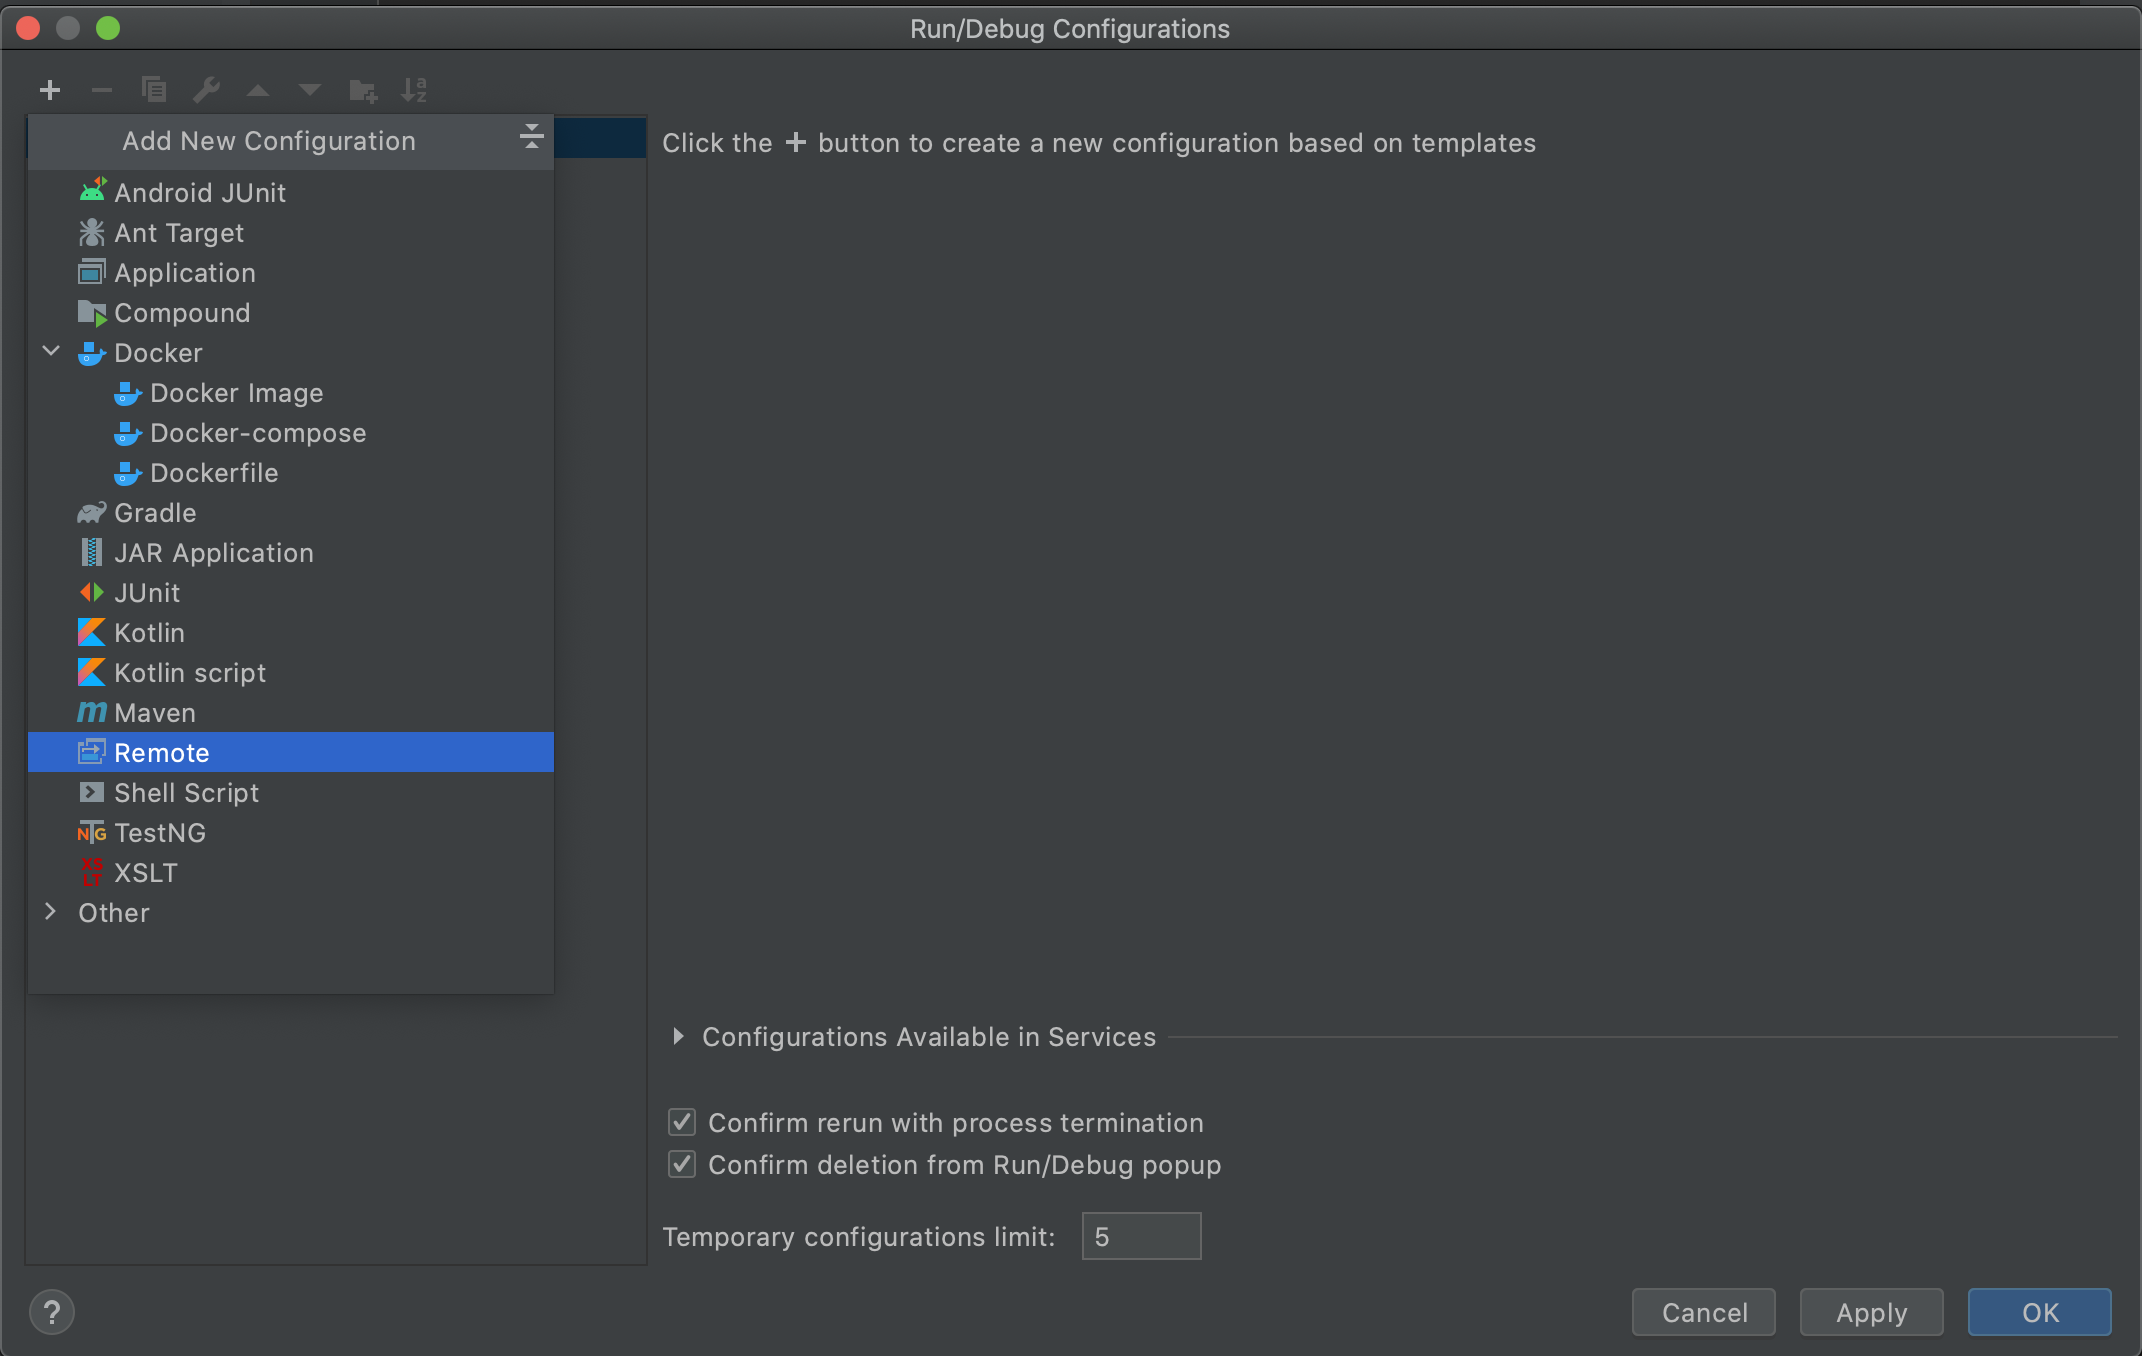The height and width of the screenshot is (1356, 2142).
Task: Click the Cancel button
Action: pyautogui.click(x=1703, y=1309)
